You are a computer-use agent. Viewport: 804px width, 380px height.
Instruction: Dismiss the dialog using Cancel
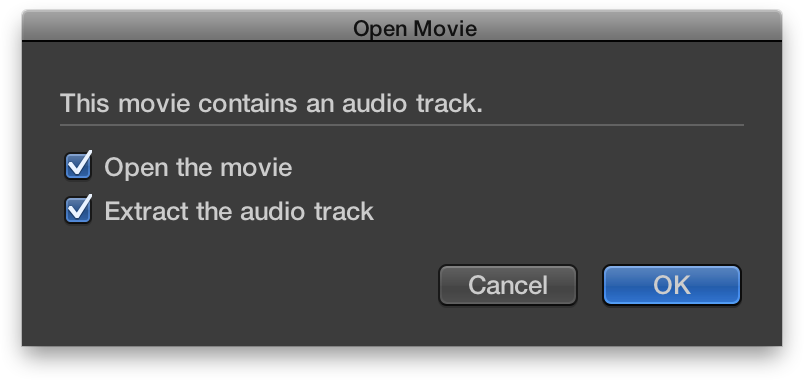pos(508,285)
